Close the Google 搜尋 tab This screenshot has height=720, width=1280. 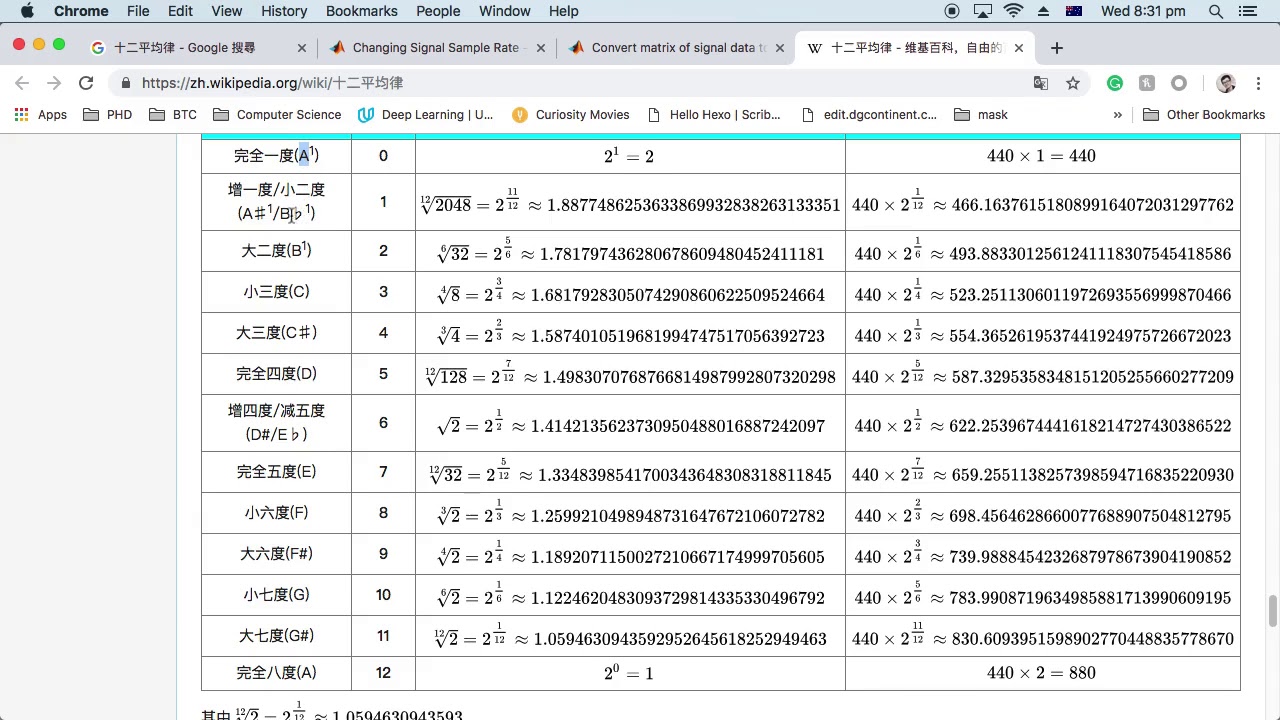click(x=302, y=47)
